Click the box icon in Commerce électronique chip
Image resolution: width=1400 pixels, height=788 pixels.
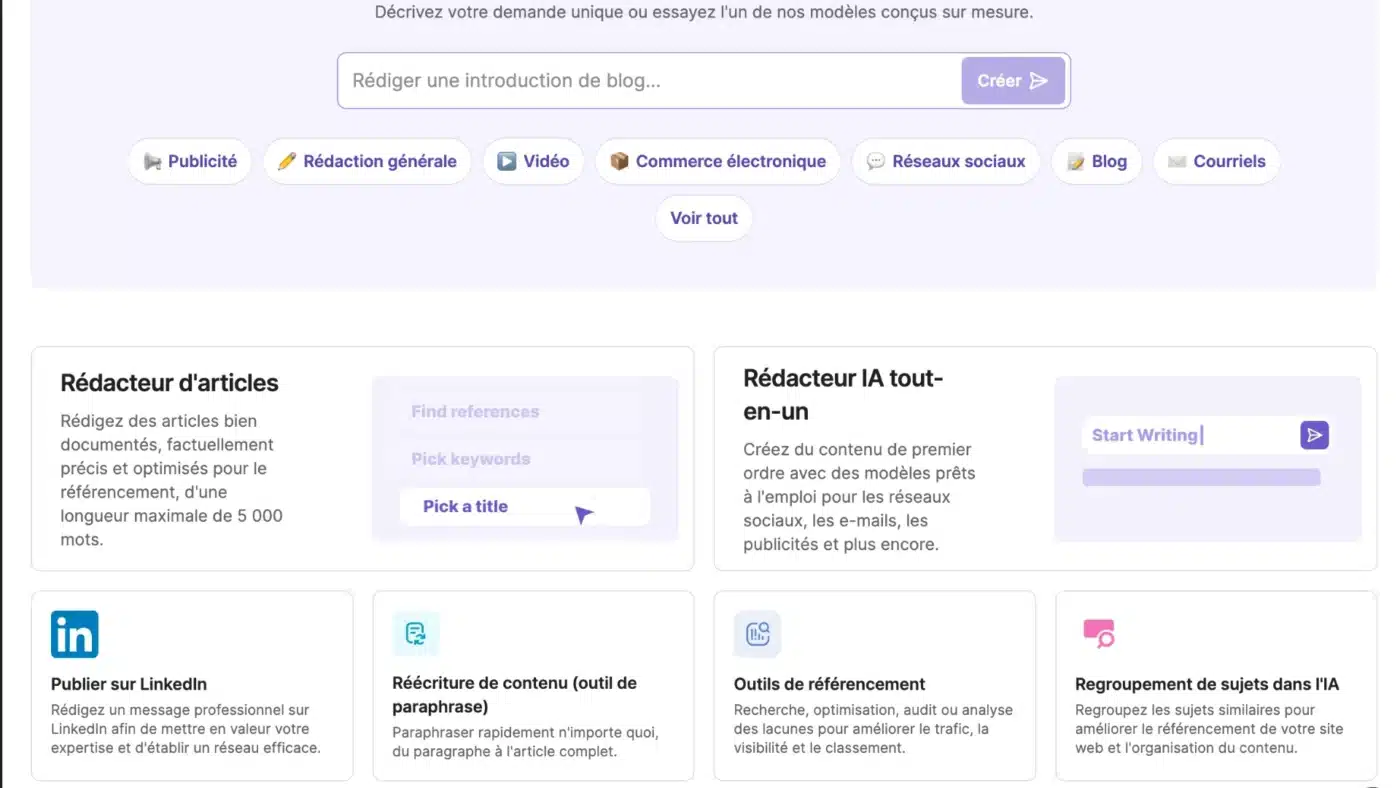click(x=619, y=162)
